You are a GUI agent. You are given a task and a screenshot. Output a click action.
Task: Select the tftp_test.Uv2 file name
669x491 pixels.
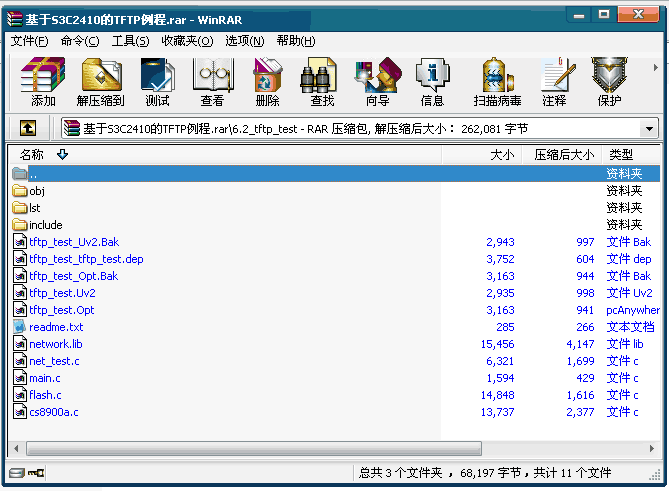pos(62,293)
